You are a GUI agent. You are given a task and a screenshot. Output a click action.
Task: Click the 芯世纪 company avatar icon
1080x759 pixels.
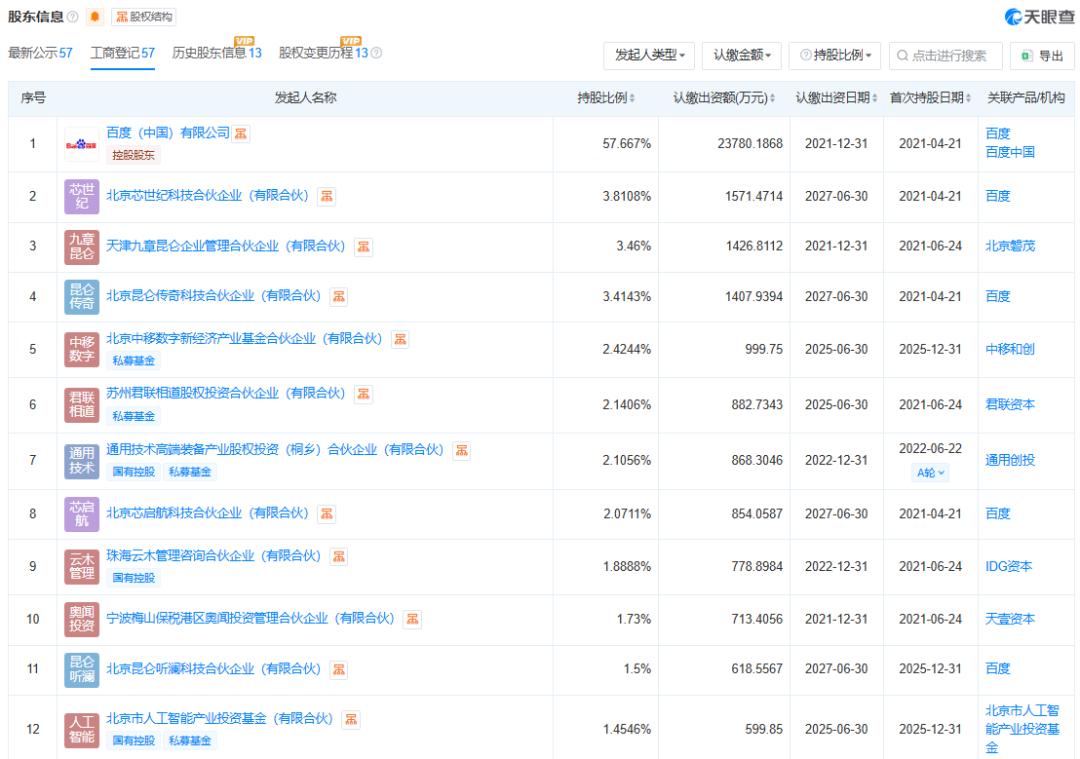tap(81, 196)
